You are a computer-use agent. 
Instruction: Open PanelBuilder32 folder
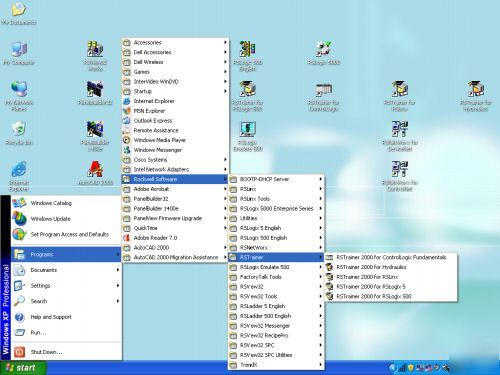click(x=175, y=199)
